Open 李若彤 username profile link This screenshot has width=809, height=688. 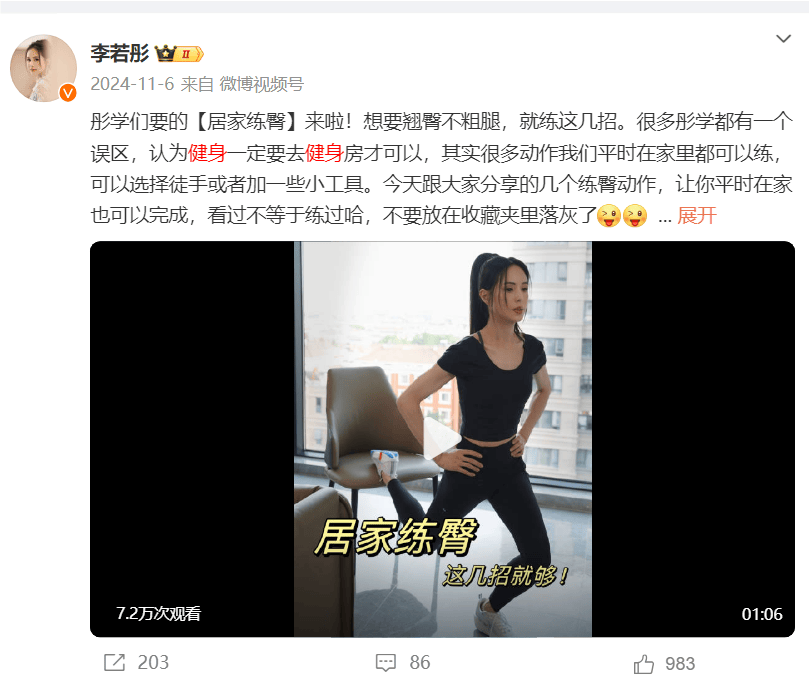[120, 53]
